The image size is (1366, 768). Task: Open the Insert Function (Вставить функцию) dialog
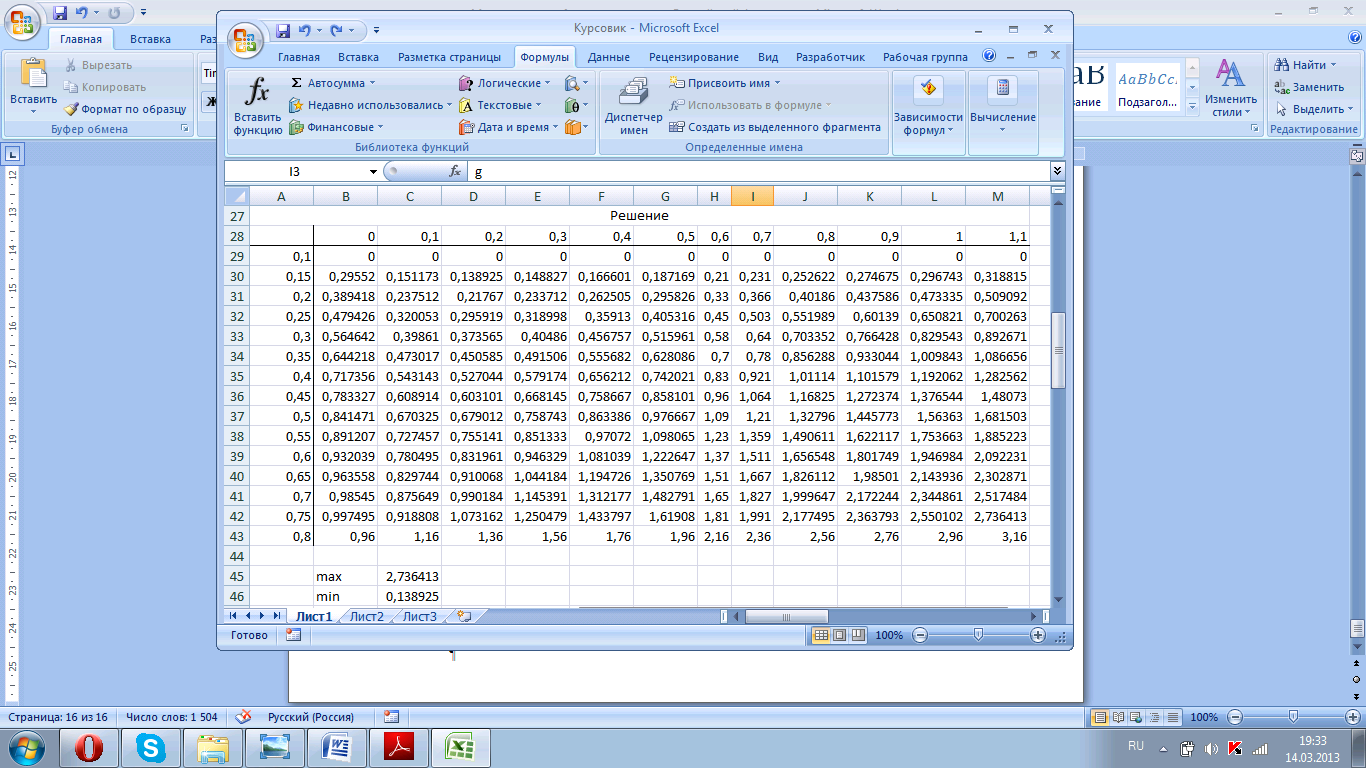click(258, 107)
